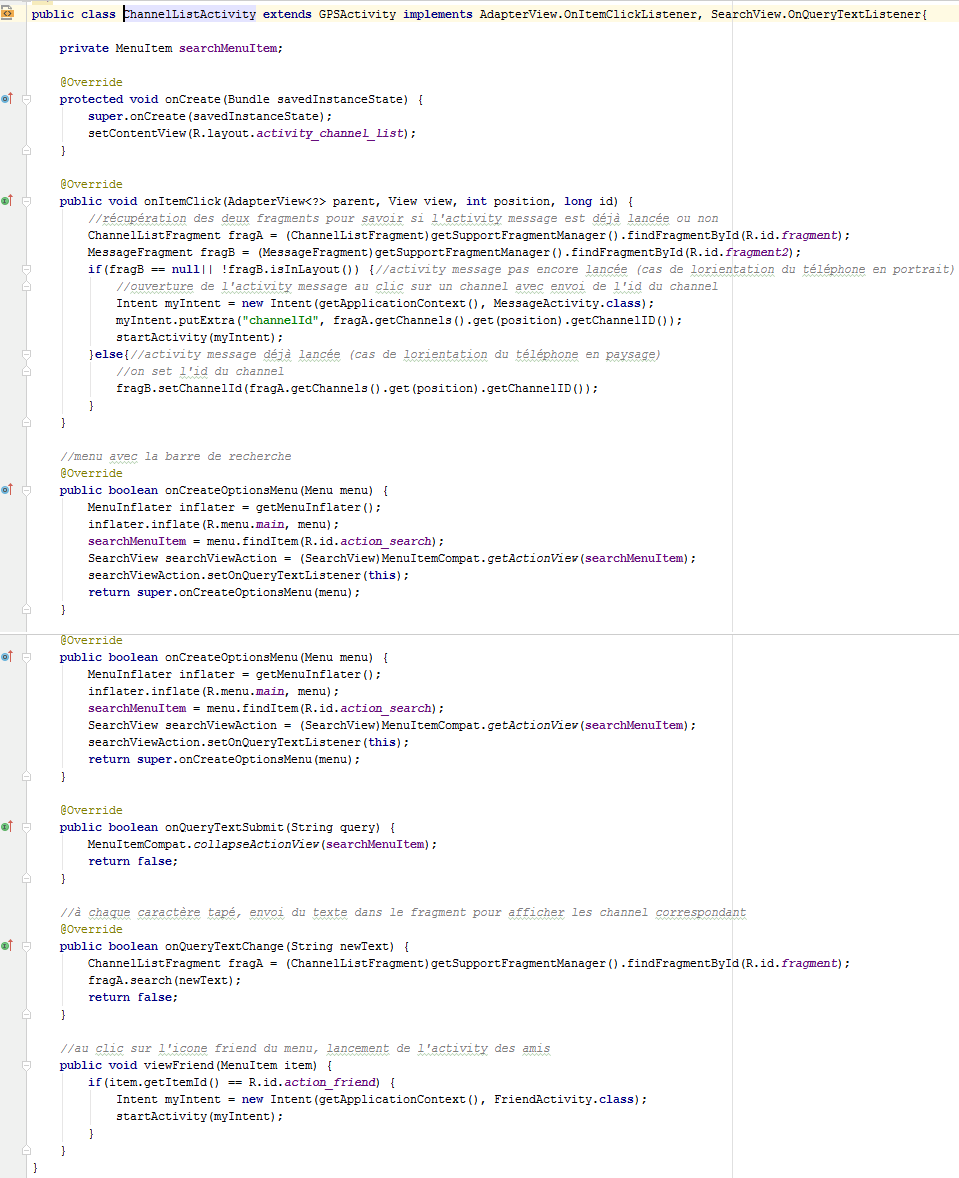
Task: Collapse the viewFriend method fold region
Action: pos(26,1065)
